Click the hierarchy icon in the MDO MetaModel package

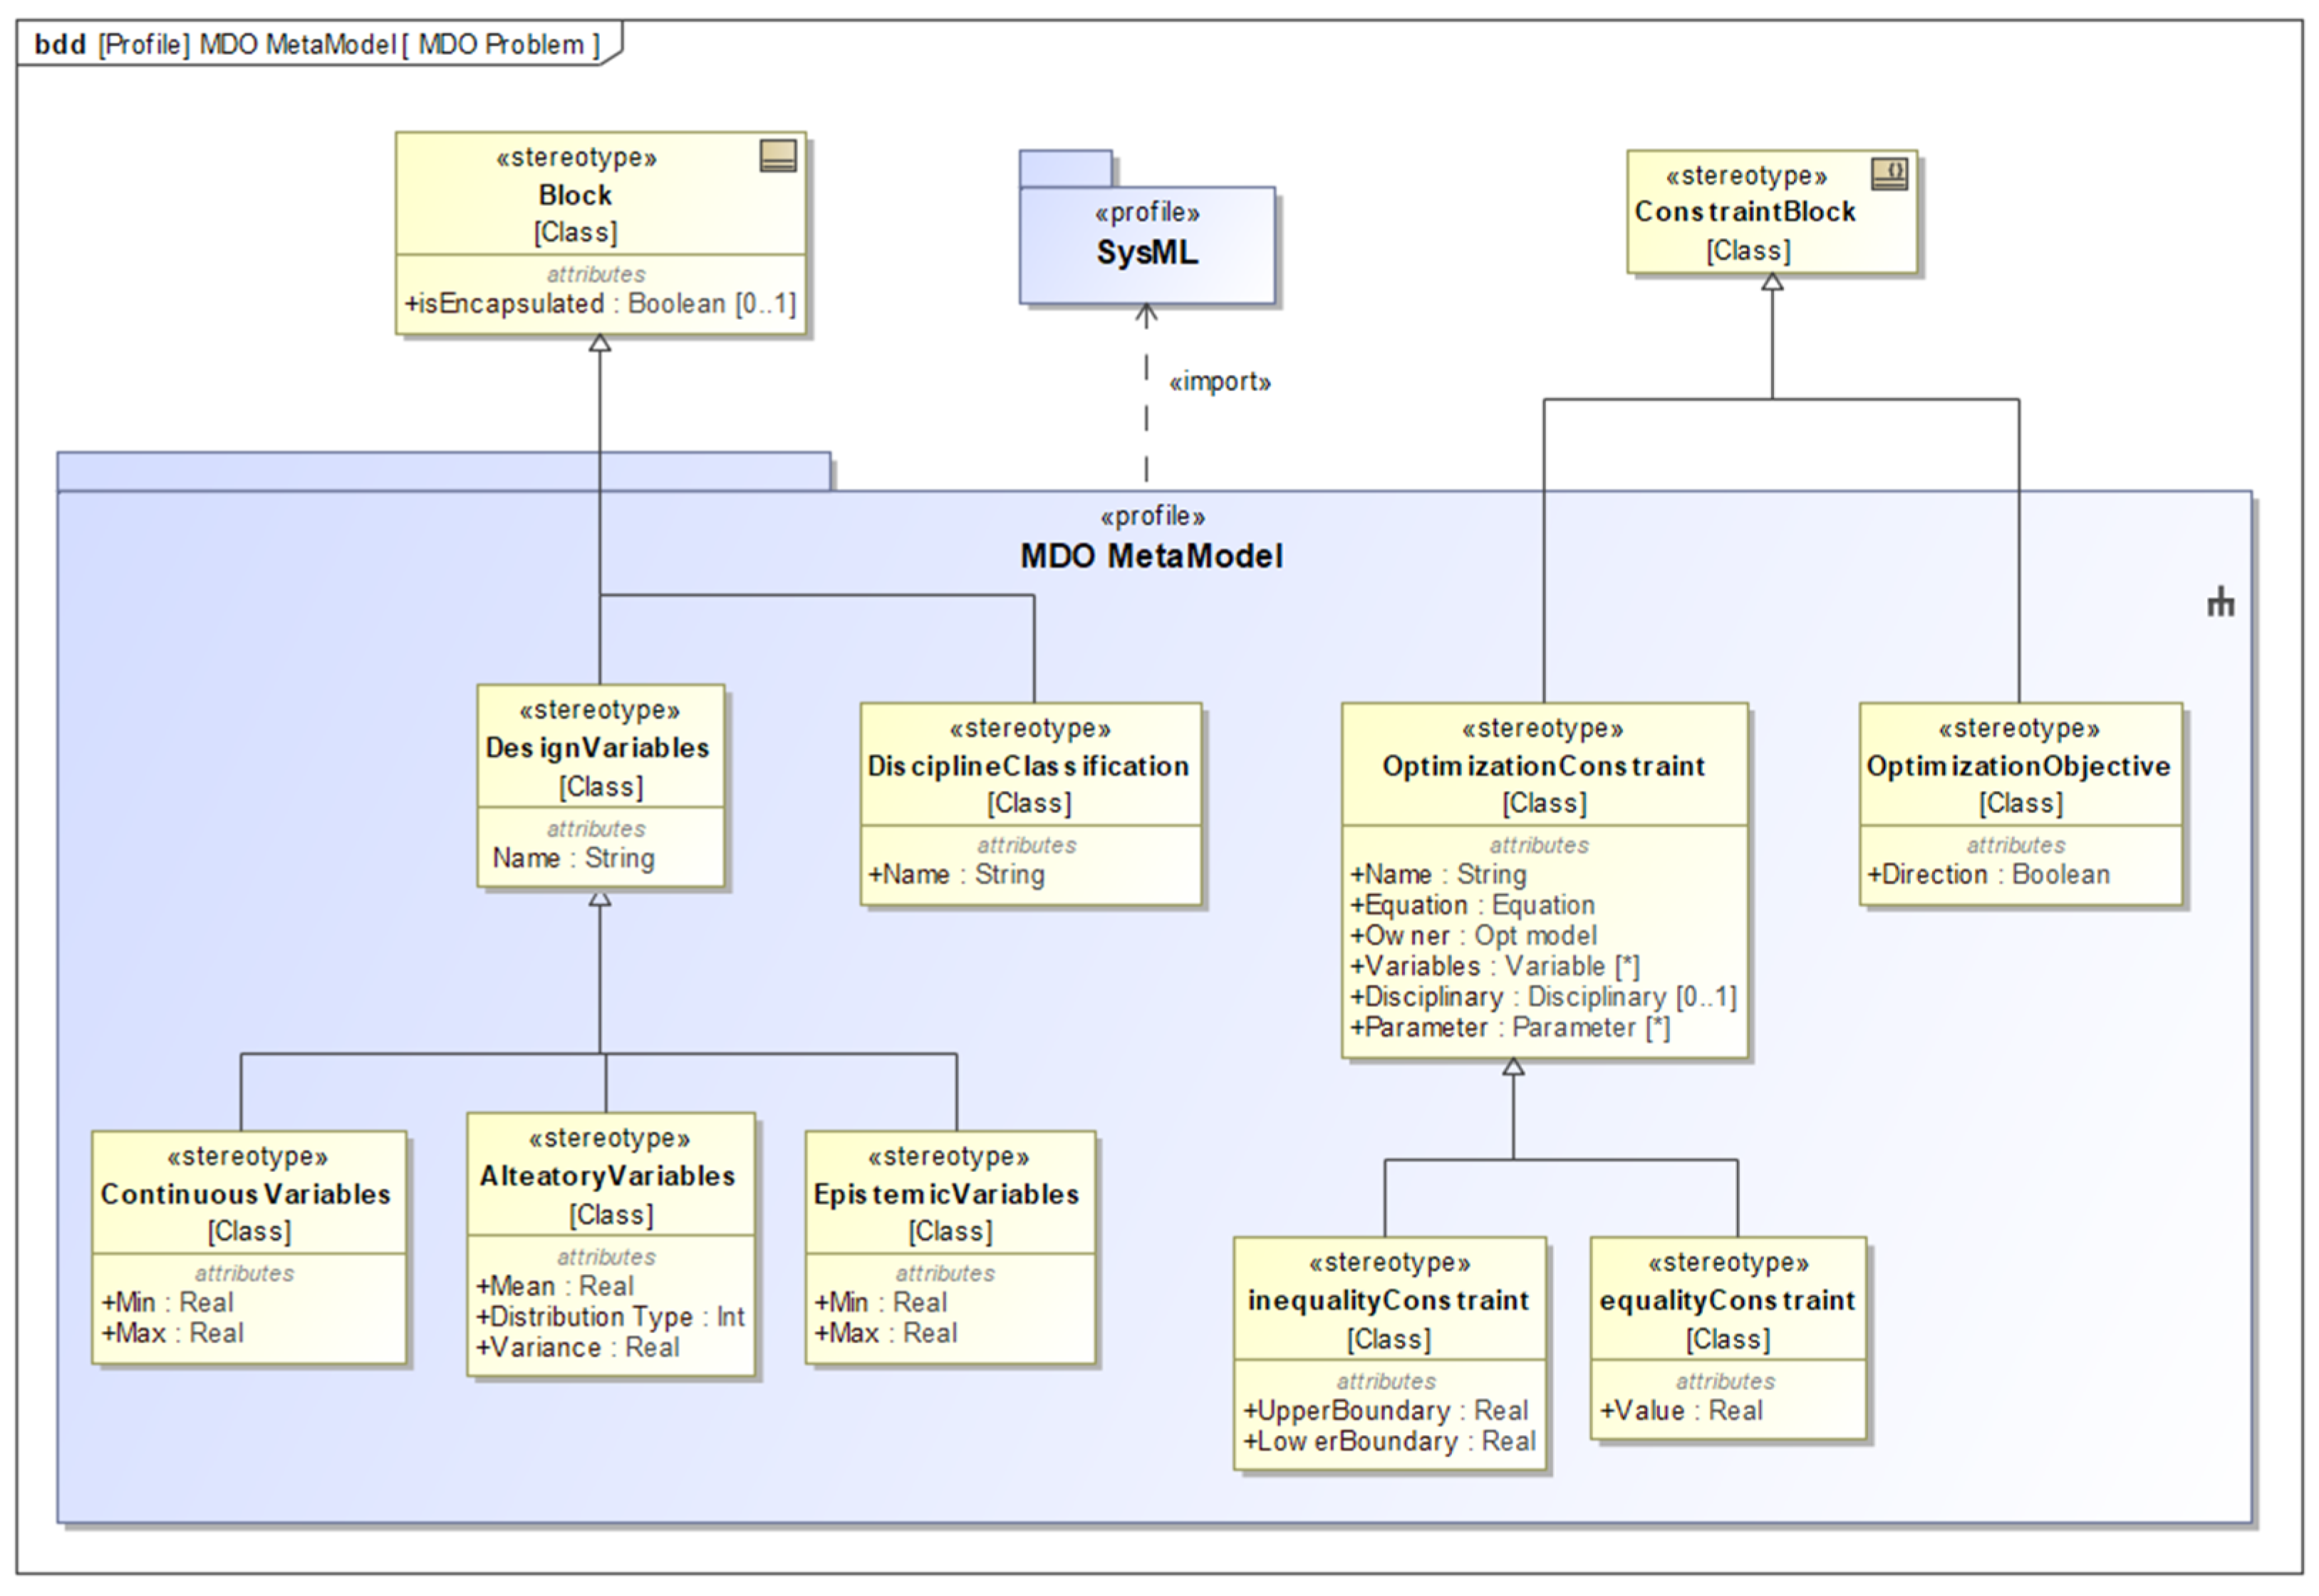point(2220,602)
